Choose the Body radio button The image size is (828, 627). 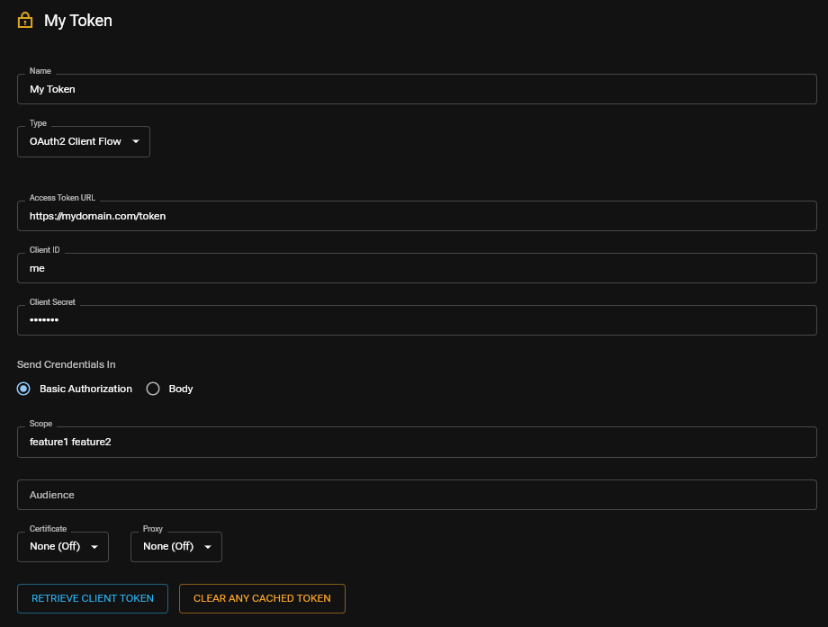(x=153, y=389)
